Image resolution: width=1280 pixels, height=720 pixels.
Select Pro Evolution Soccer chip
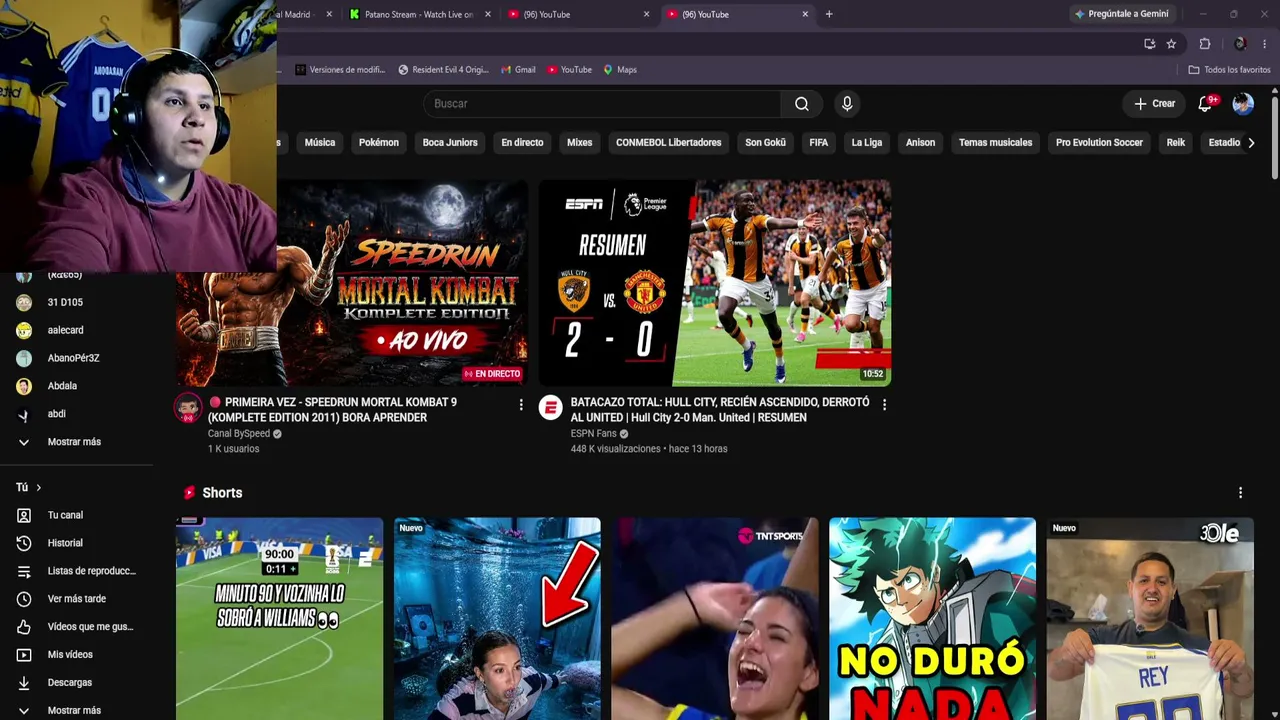tap(1099, 143)
